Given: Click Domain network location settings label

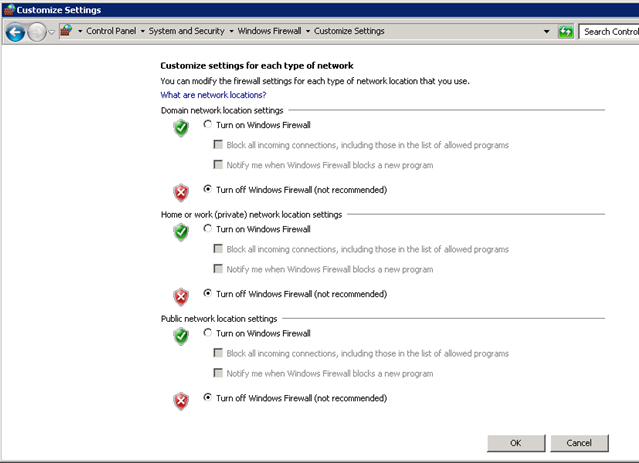Looking at the screenshot, I should [222, 110].
